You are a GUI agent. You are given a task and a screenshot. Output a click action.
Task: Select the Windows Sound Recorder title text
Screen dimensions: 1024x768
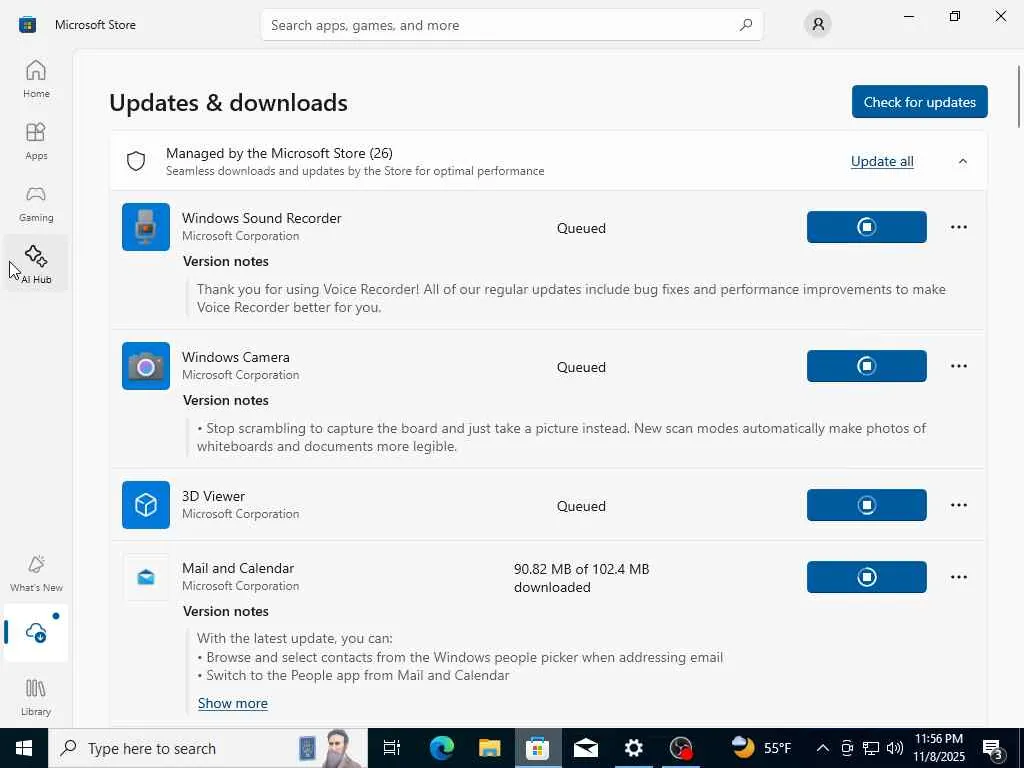(262, 218)
